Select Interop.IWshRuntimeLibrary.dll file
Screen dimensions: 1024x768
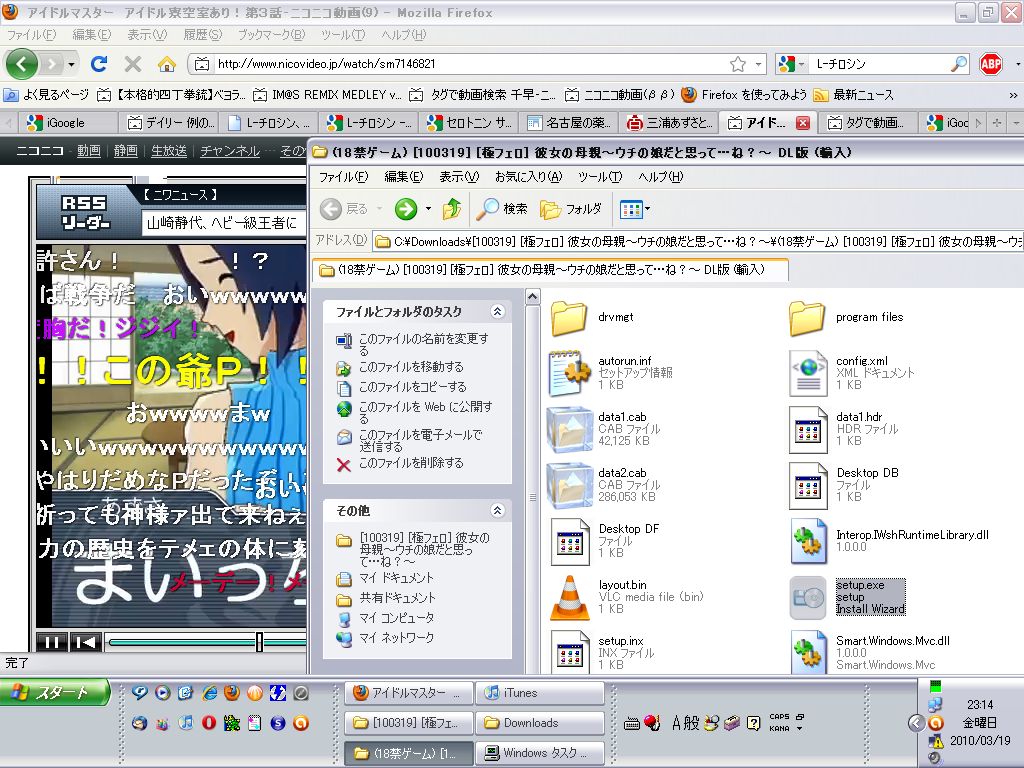click(x=889, y=541)
